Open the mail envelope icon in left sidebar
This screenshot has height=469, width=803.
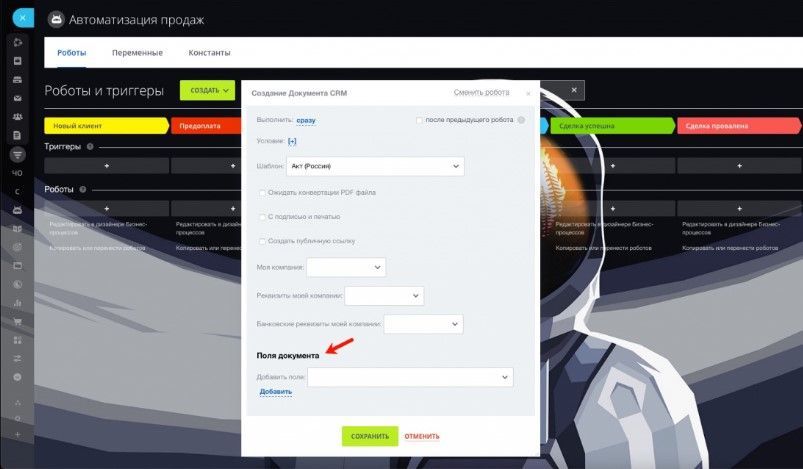[x=17, y=98]
